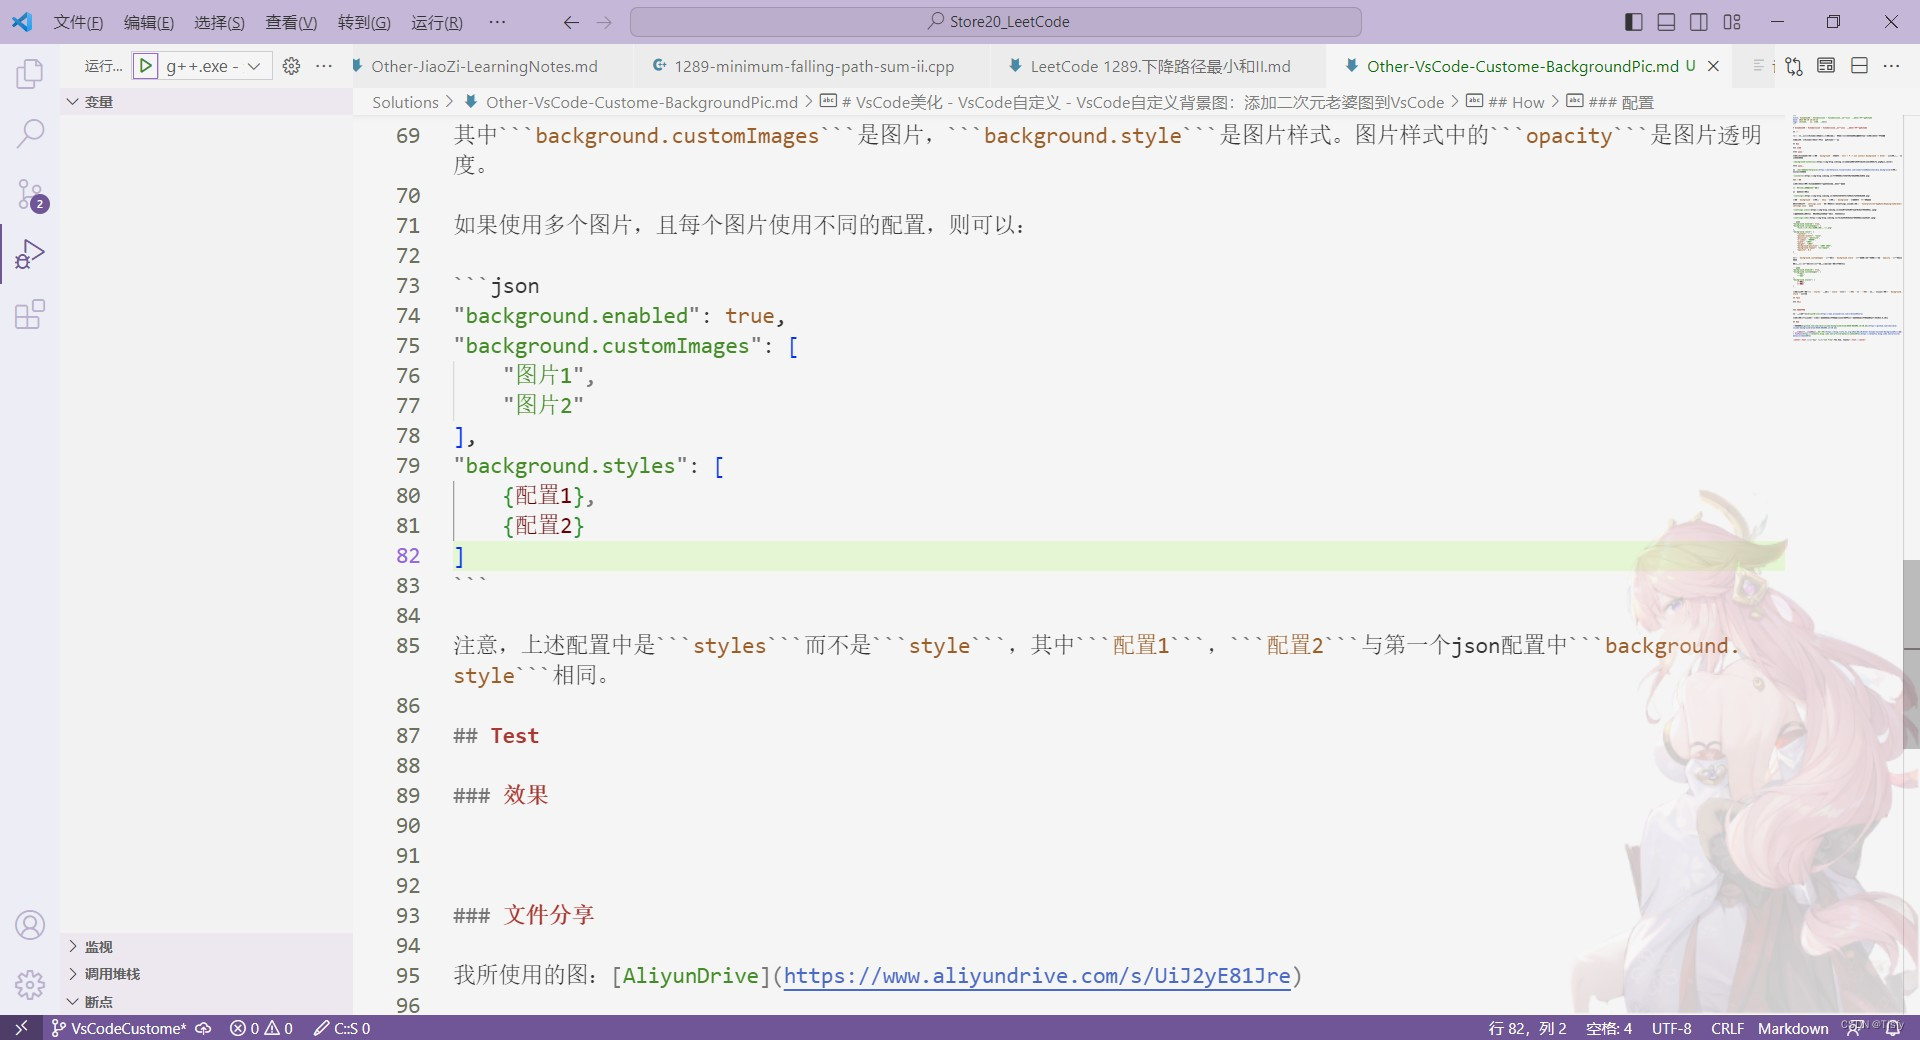Image resolution: width=1920 pixels, height=1040 pixels.
Task: Click the ### 文件分享 heading text
Action: click(524, 916)
